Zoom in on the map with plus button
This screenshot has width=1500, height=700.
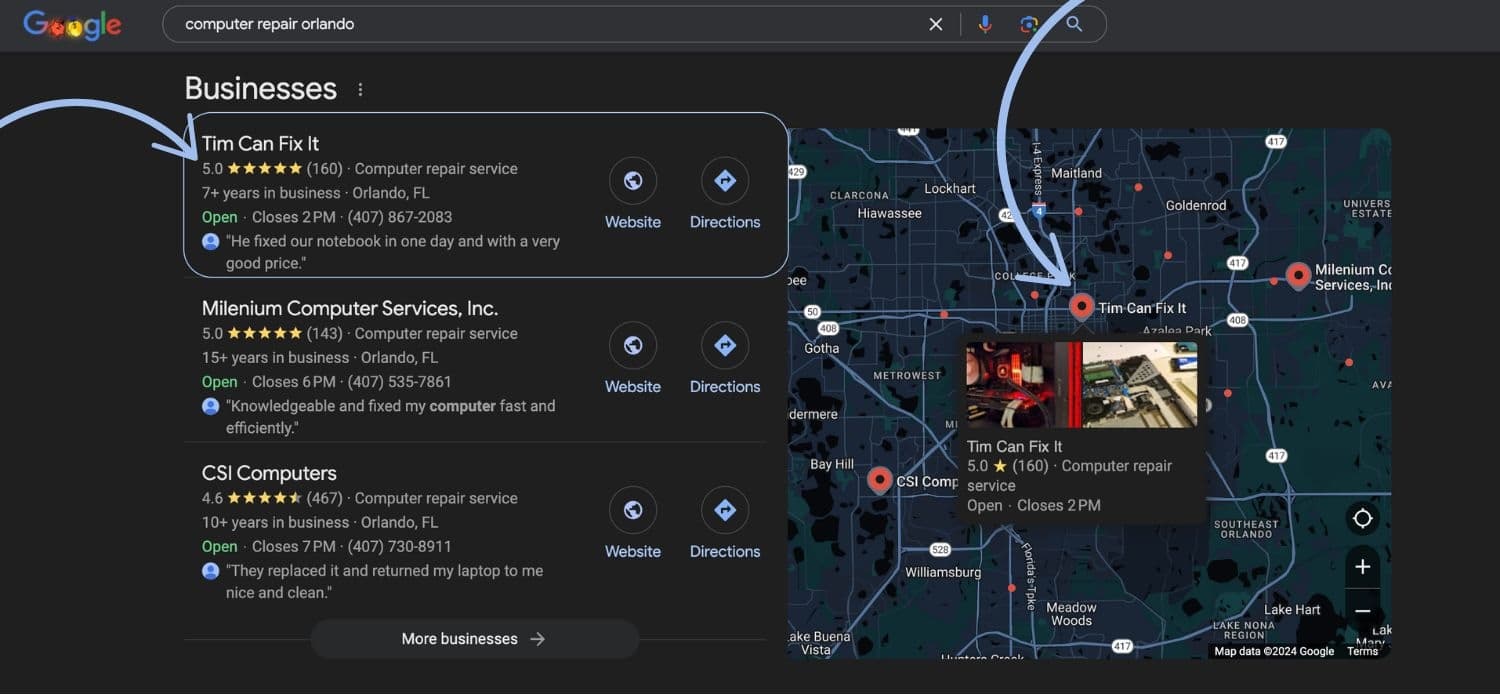pos(1362,566)
